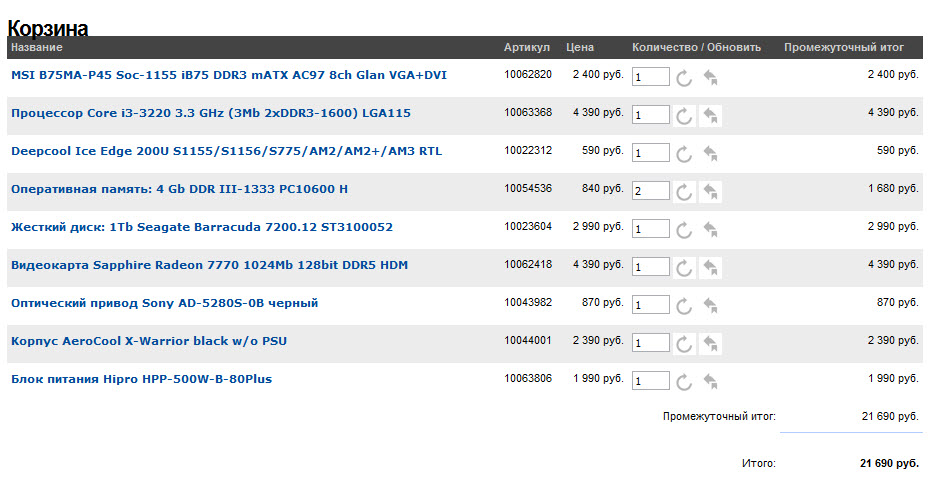Viewport: 931px width, 482px height.
Task: Open the MSI B75MA-P45 product link
Action: 228,75
